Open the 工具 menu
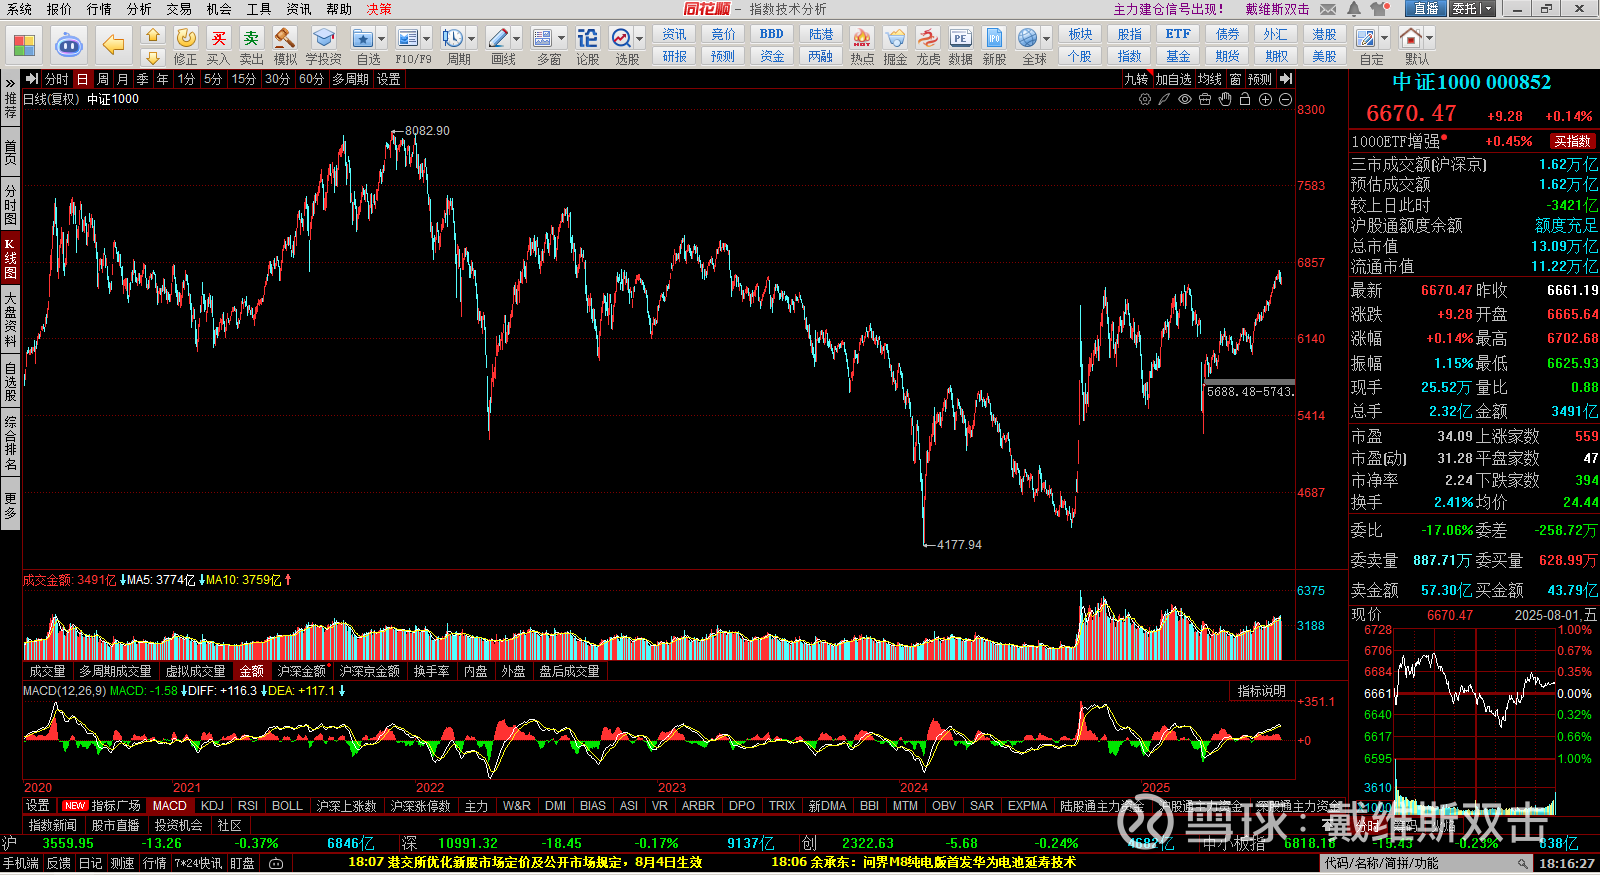The width and height of the screenshot is (1600, 875). pos(259,9)
